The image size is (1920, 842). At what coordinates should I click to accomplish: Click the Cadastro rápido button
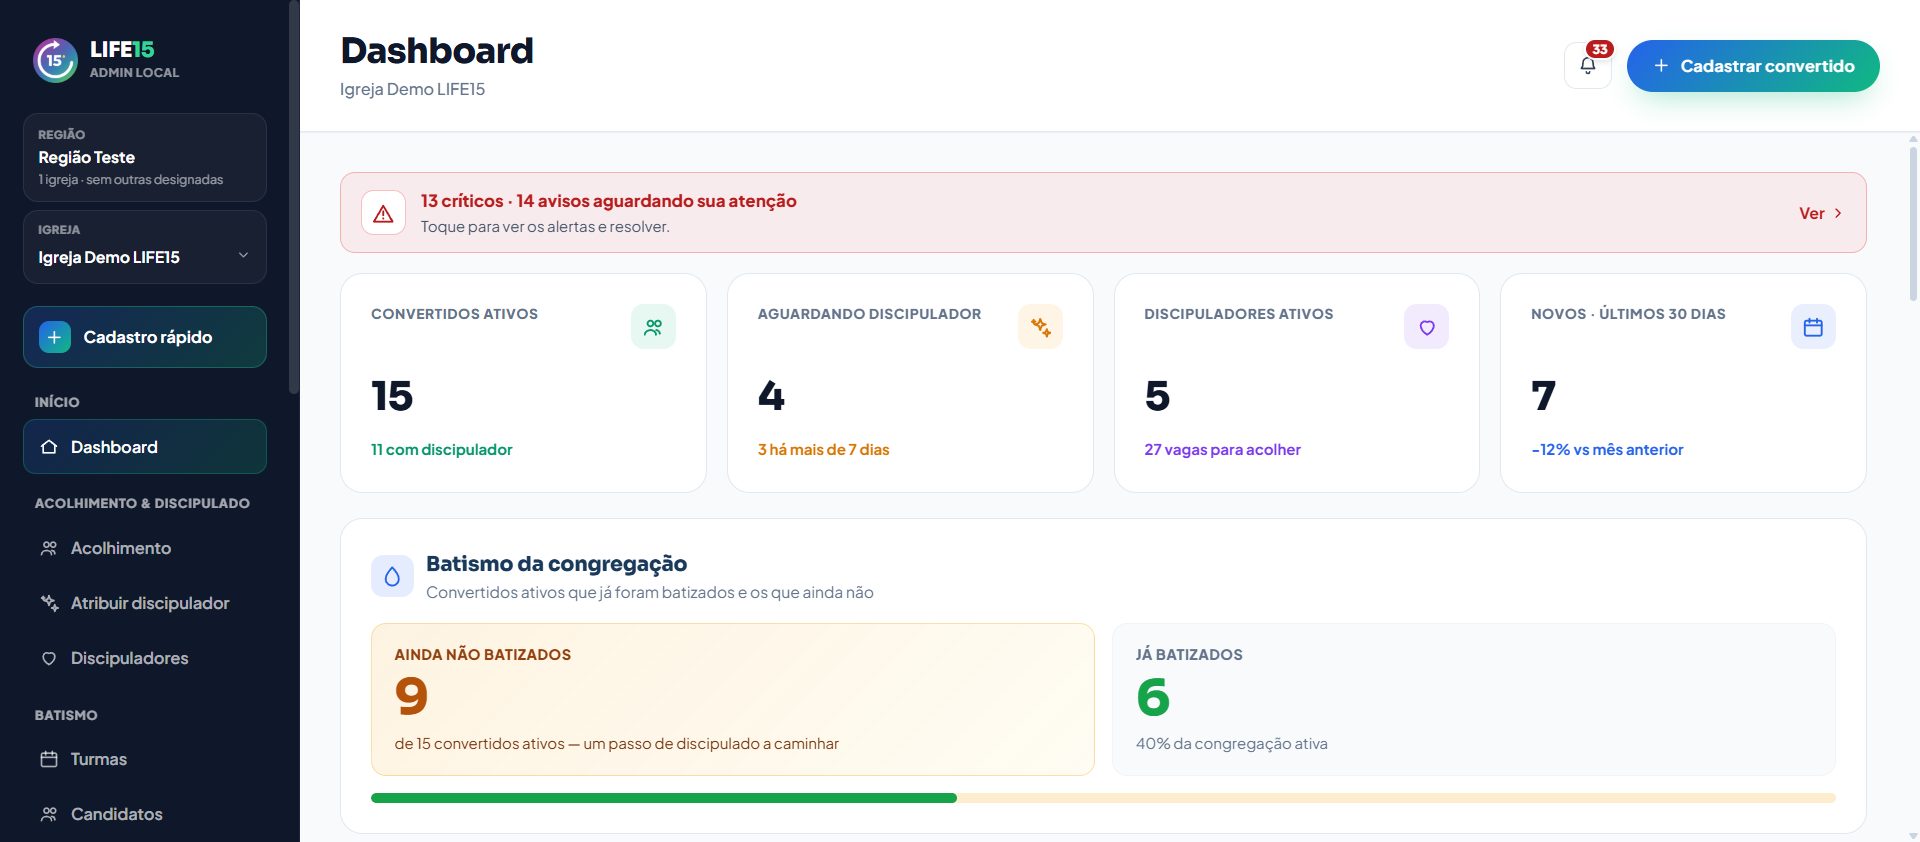pos(145,337)
